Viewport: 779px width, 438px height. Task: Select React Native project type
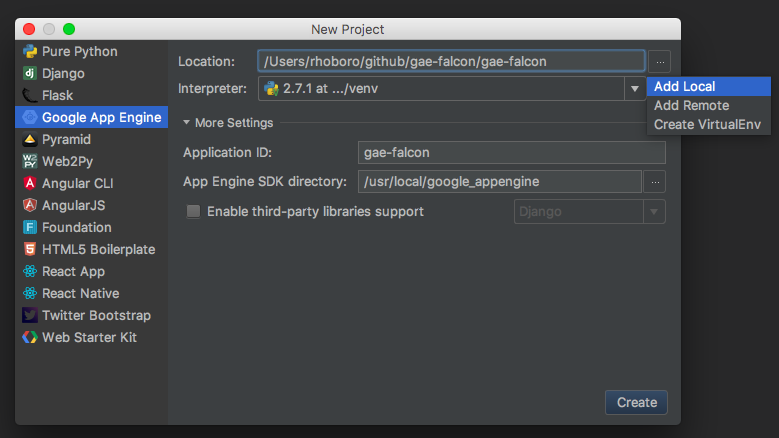[x=91, y=293]
